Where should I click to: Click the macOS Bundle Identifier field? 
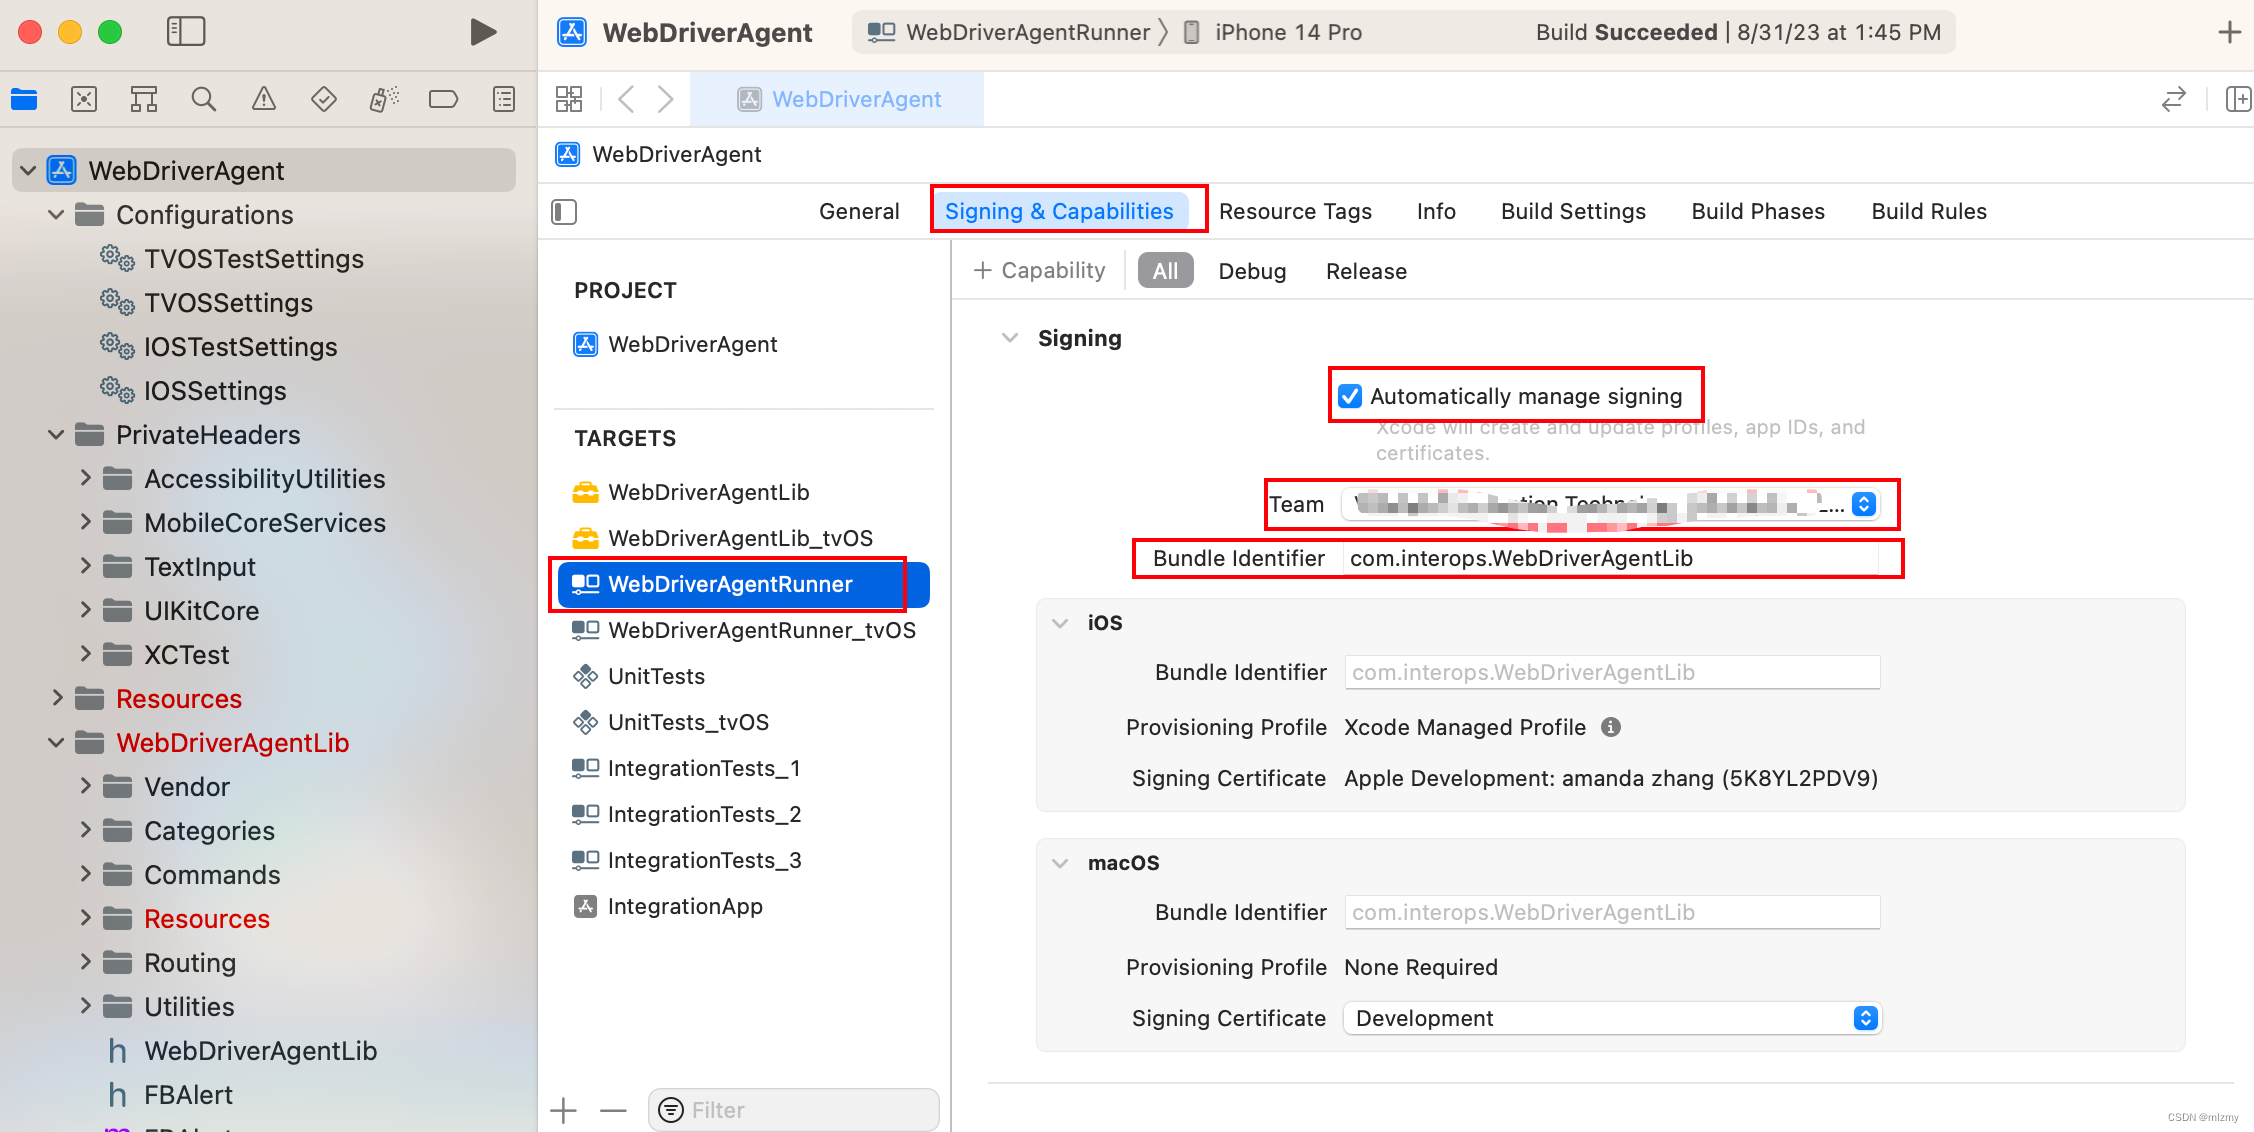pos(1612,912)
